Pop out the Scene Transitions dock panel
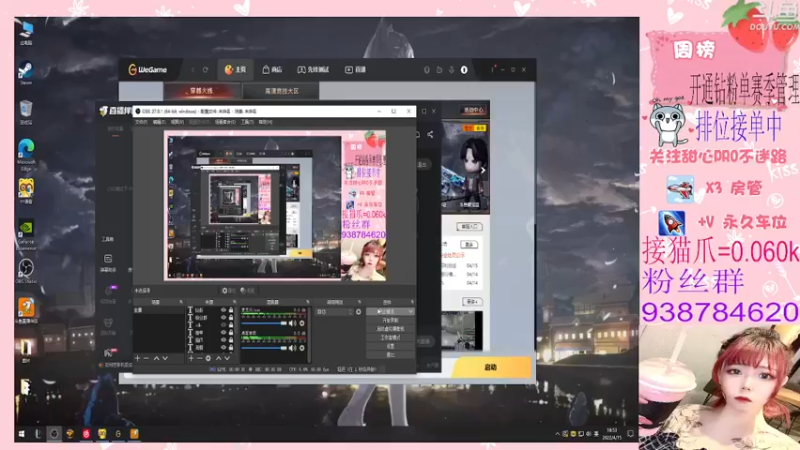 pos(359,302)
